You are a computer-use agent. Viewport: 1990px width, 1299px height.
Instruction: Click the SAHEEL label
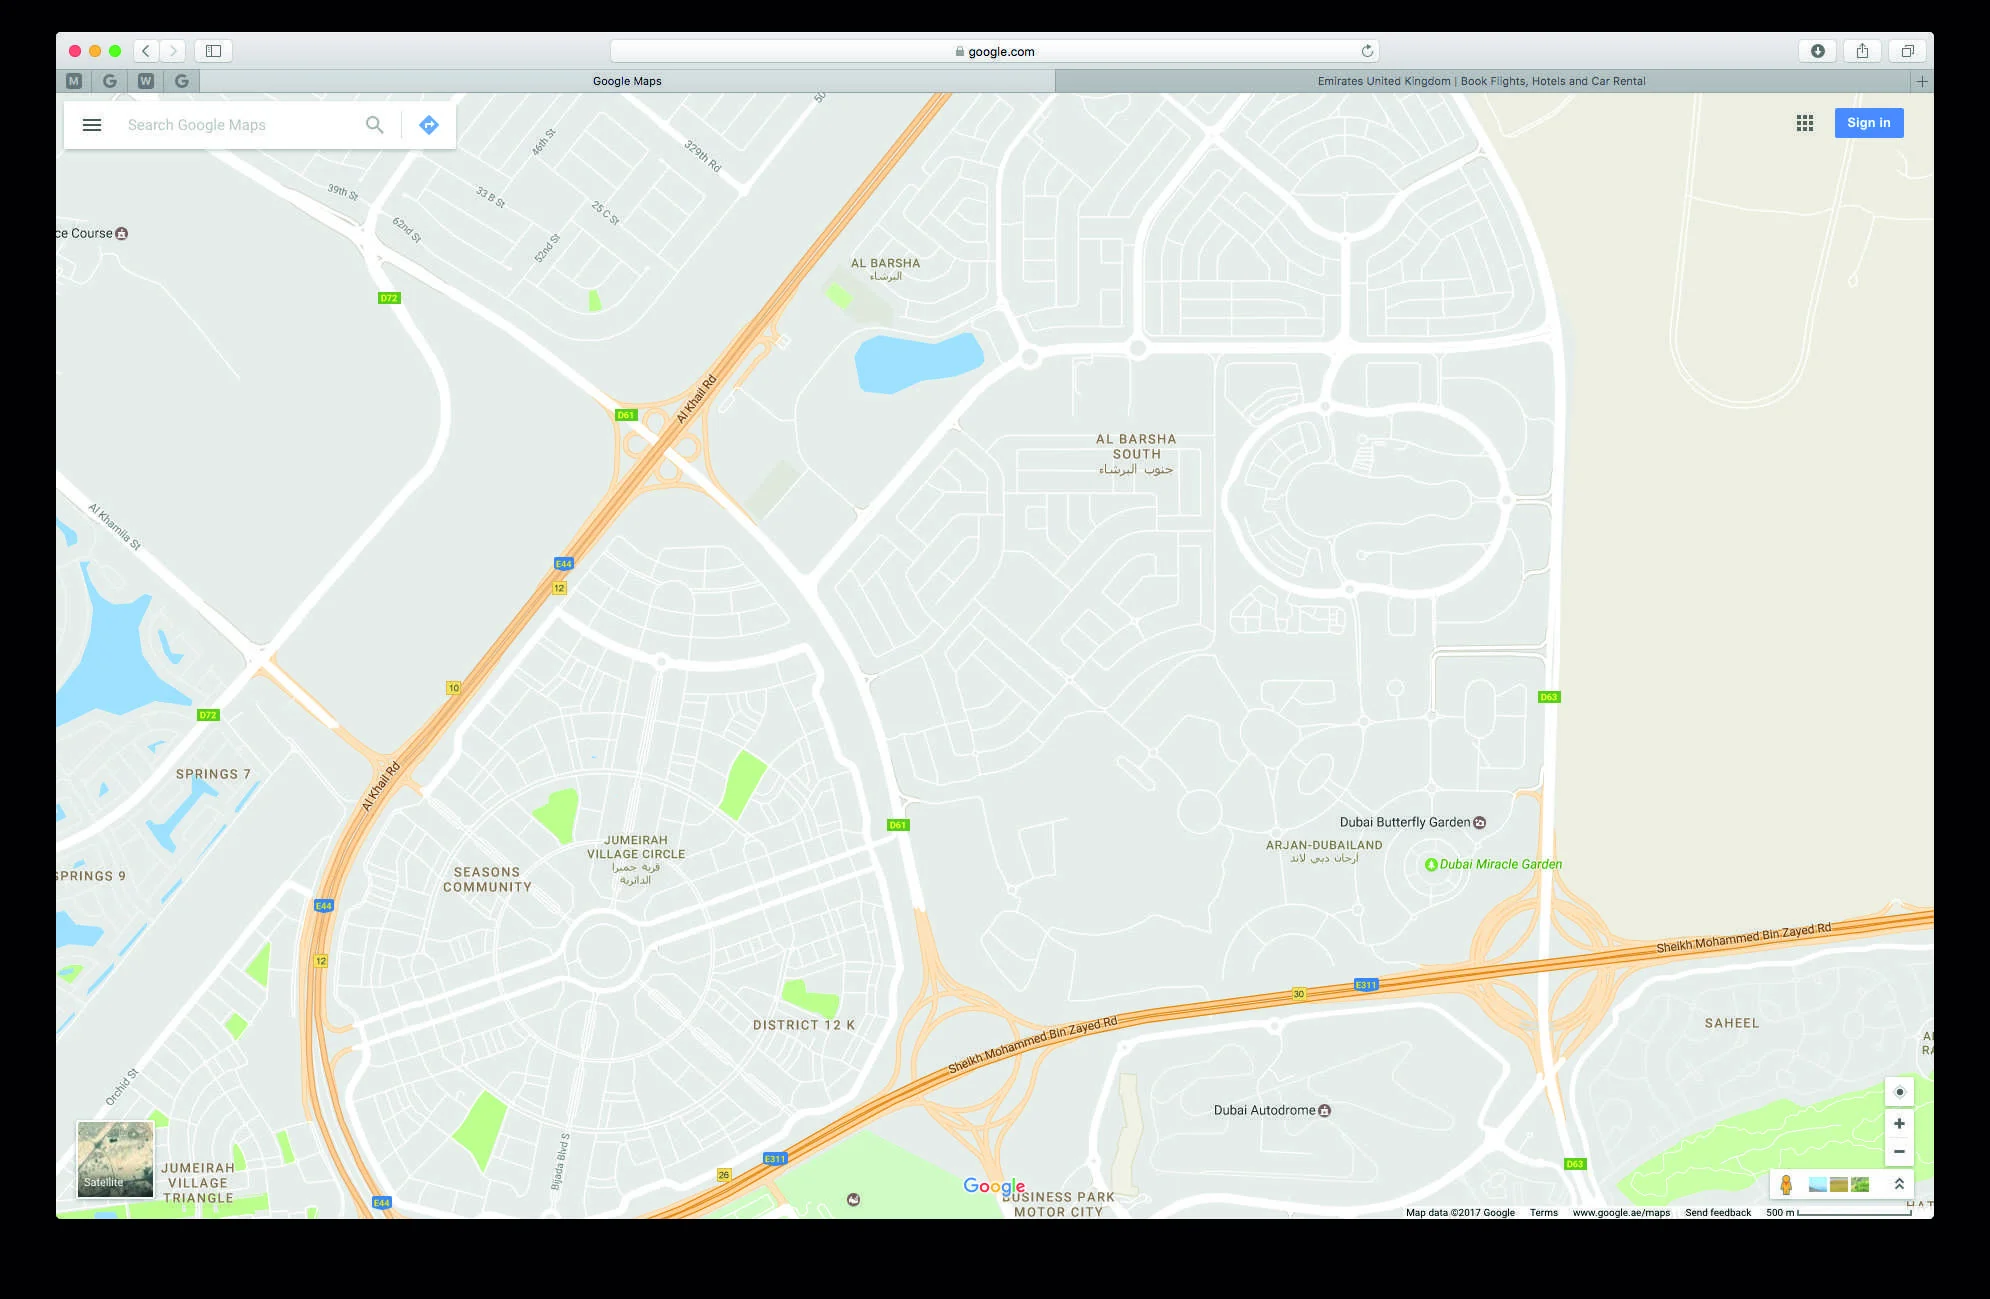click(1732, 1023)
